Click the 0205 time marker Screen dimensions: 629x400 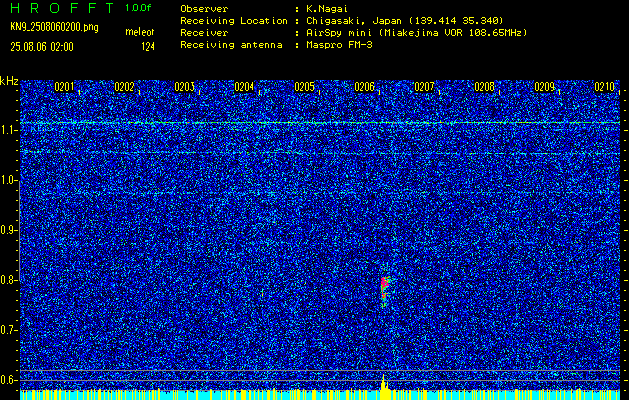[x=304, y=87]
